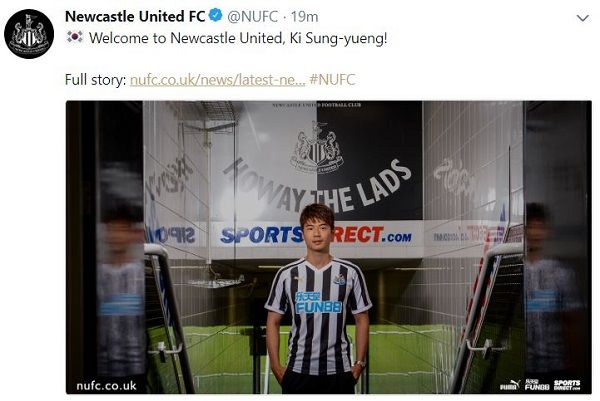The height and width of the screenshot is (401, 600).
Task: Select the #NUFC hashtag
Action: (332, 80)
